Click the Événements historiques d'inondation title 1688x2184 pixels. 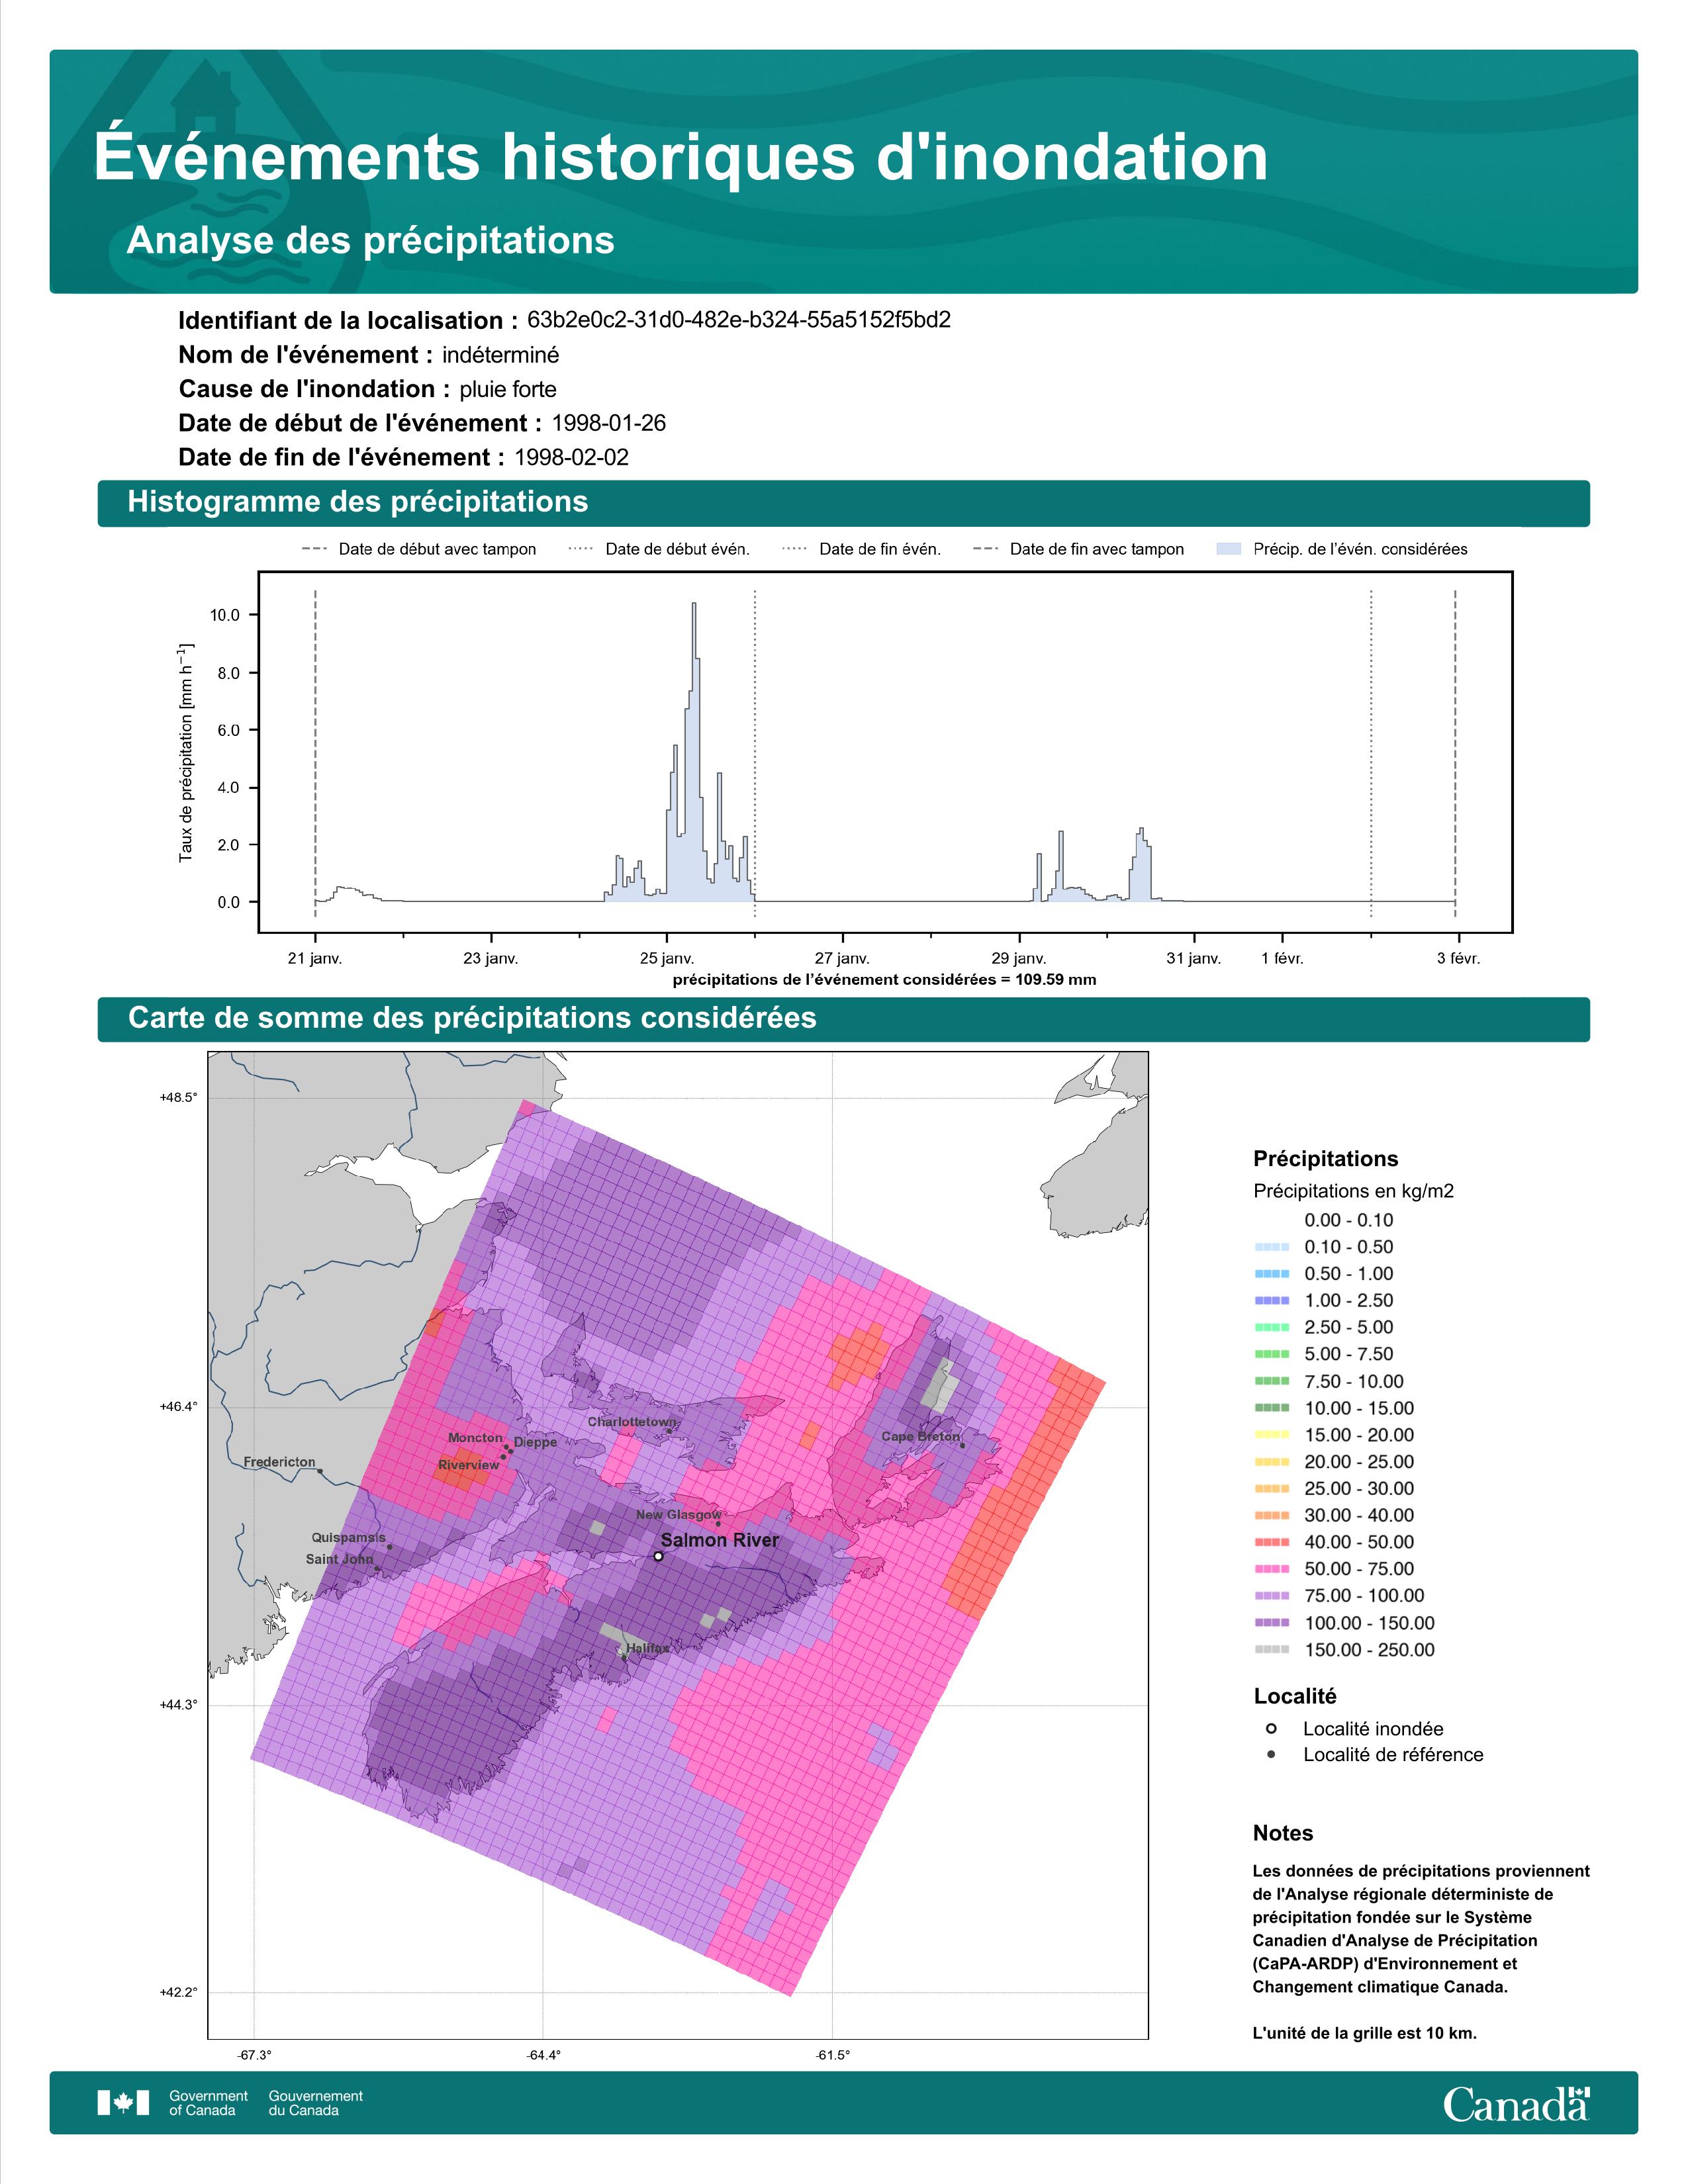click(681, 157)
